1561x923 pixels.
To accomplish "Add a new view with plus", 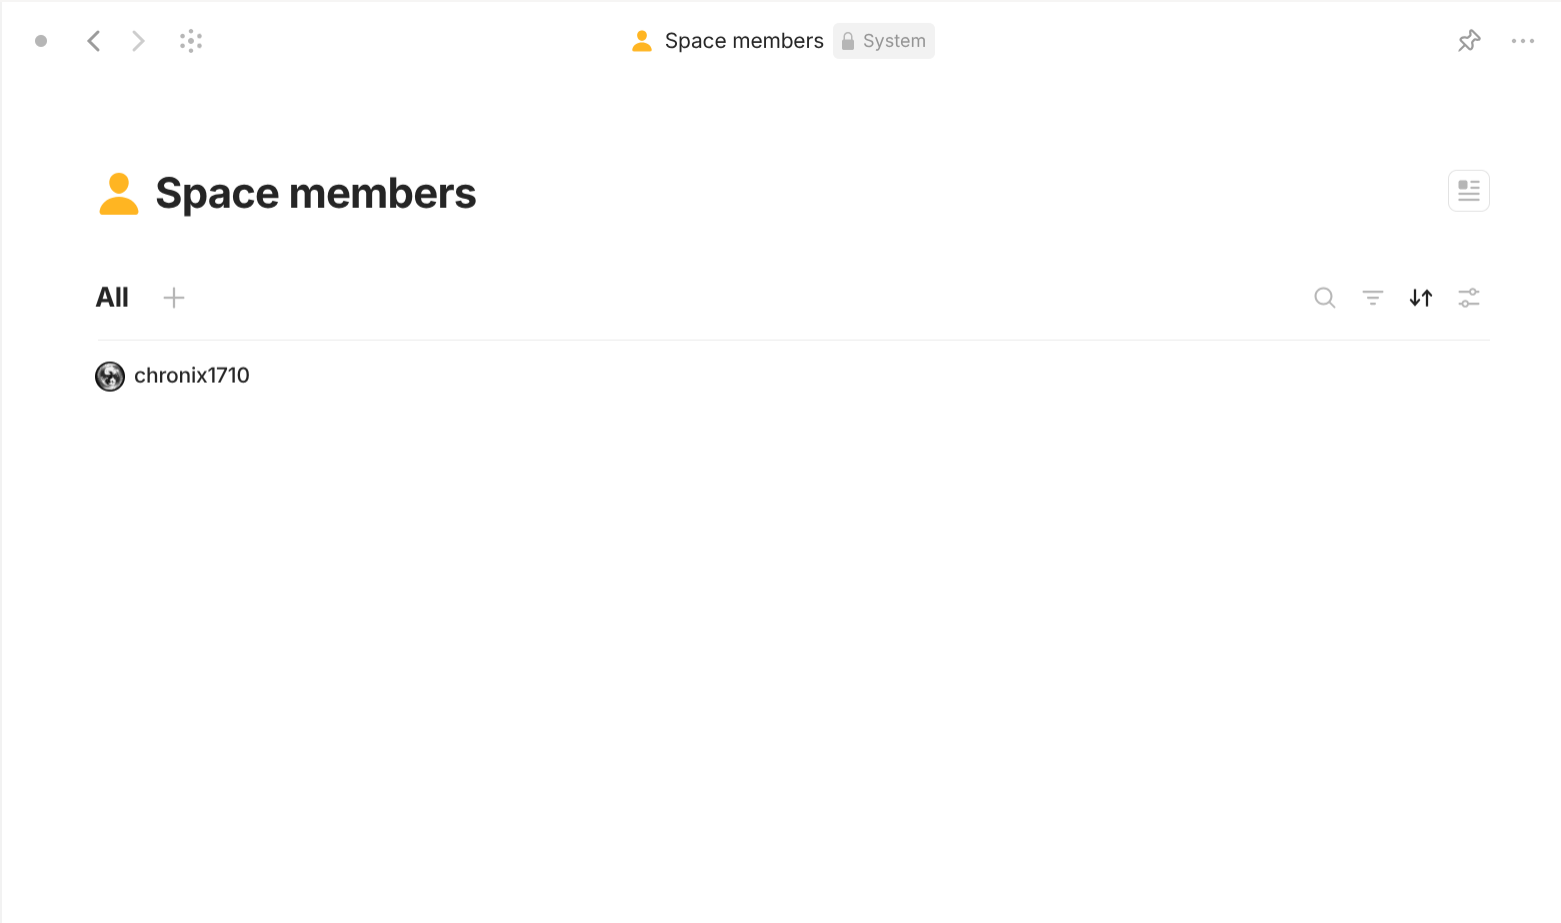I will (174, 298).
